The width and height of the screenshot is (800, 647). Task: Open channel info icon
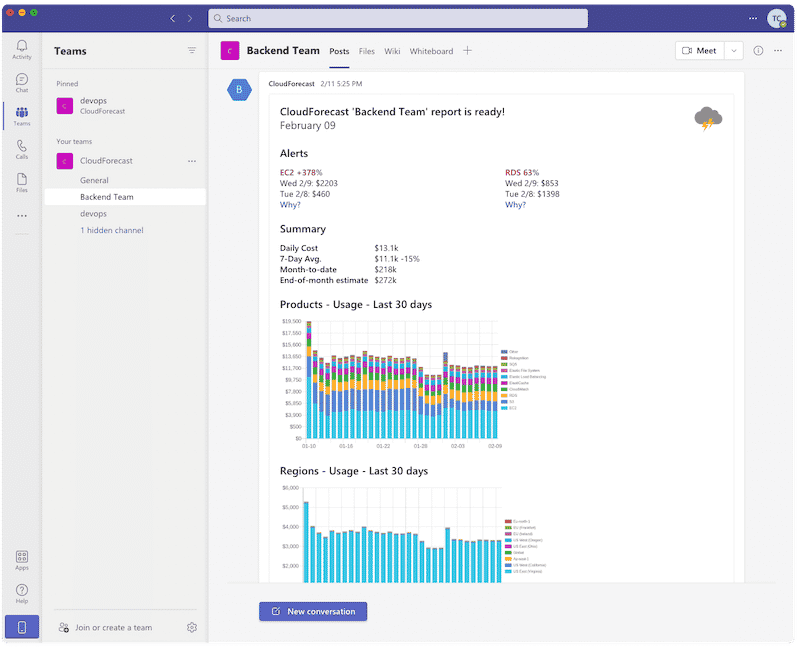(x=758, y=51)
